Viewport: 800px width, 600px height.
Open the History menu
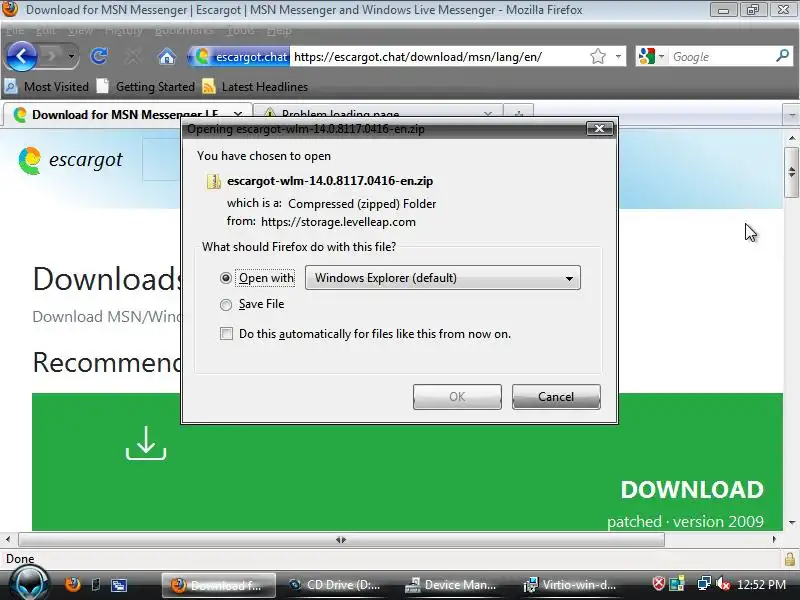tap(123, 30)
